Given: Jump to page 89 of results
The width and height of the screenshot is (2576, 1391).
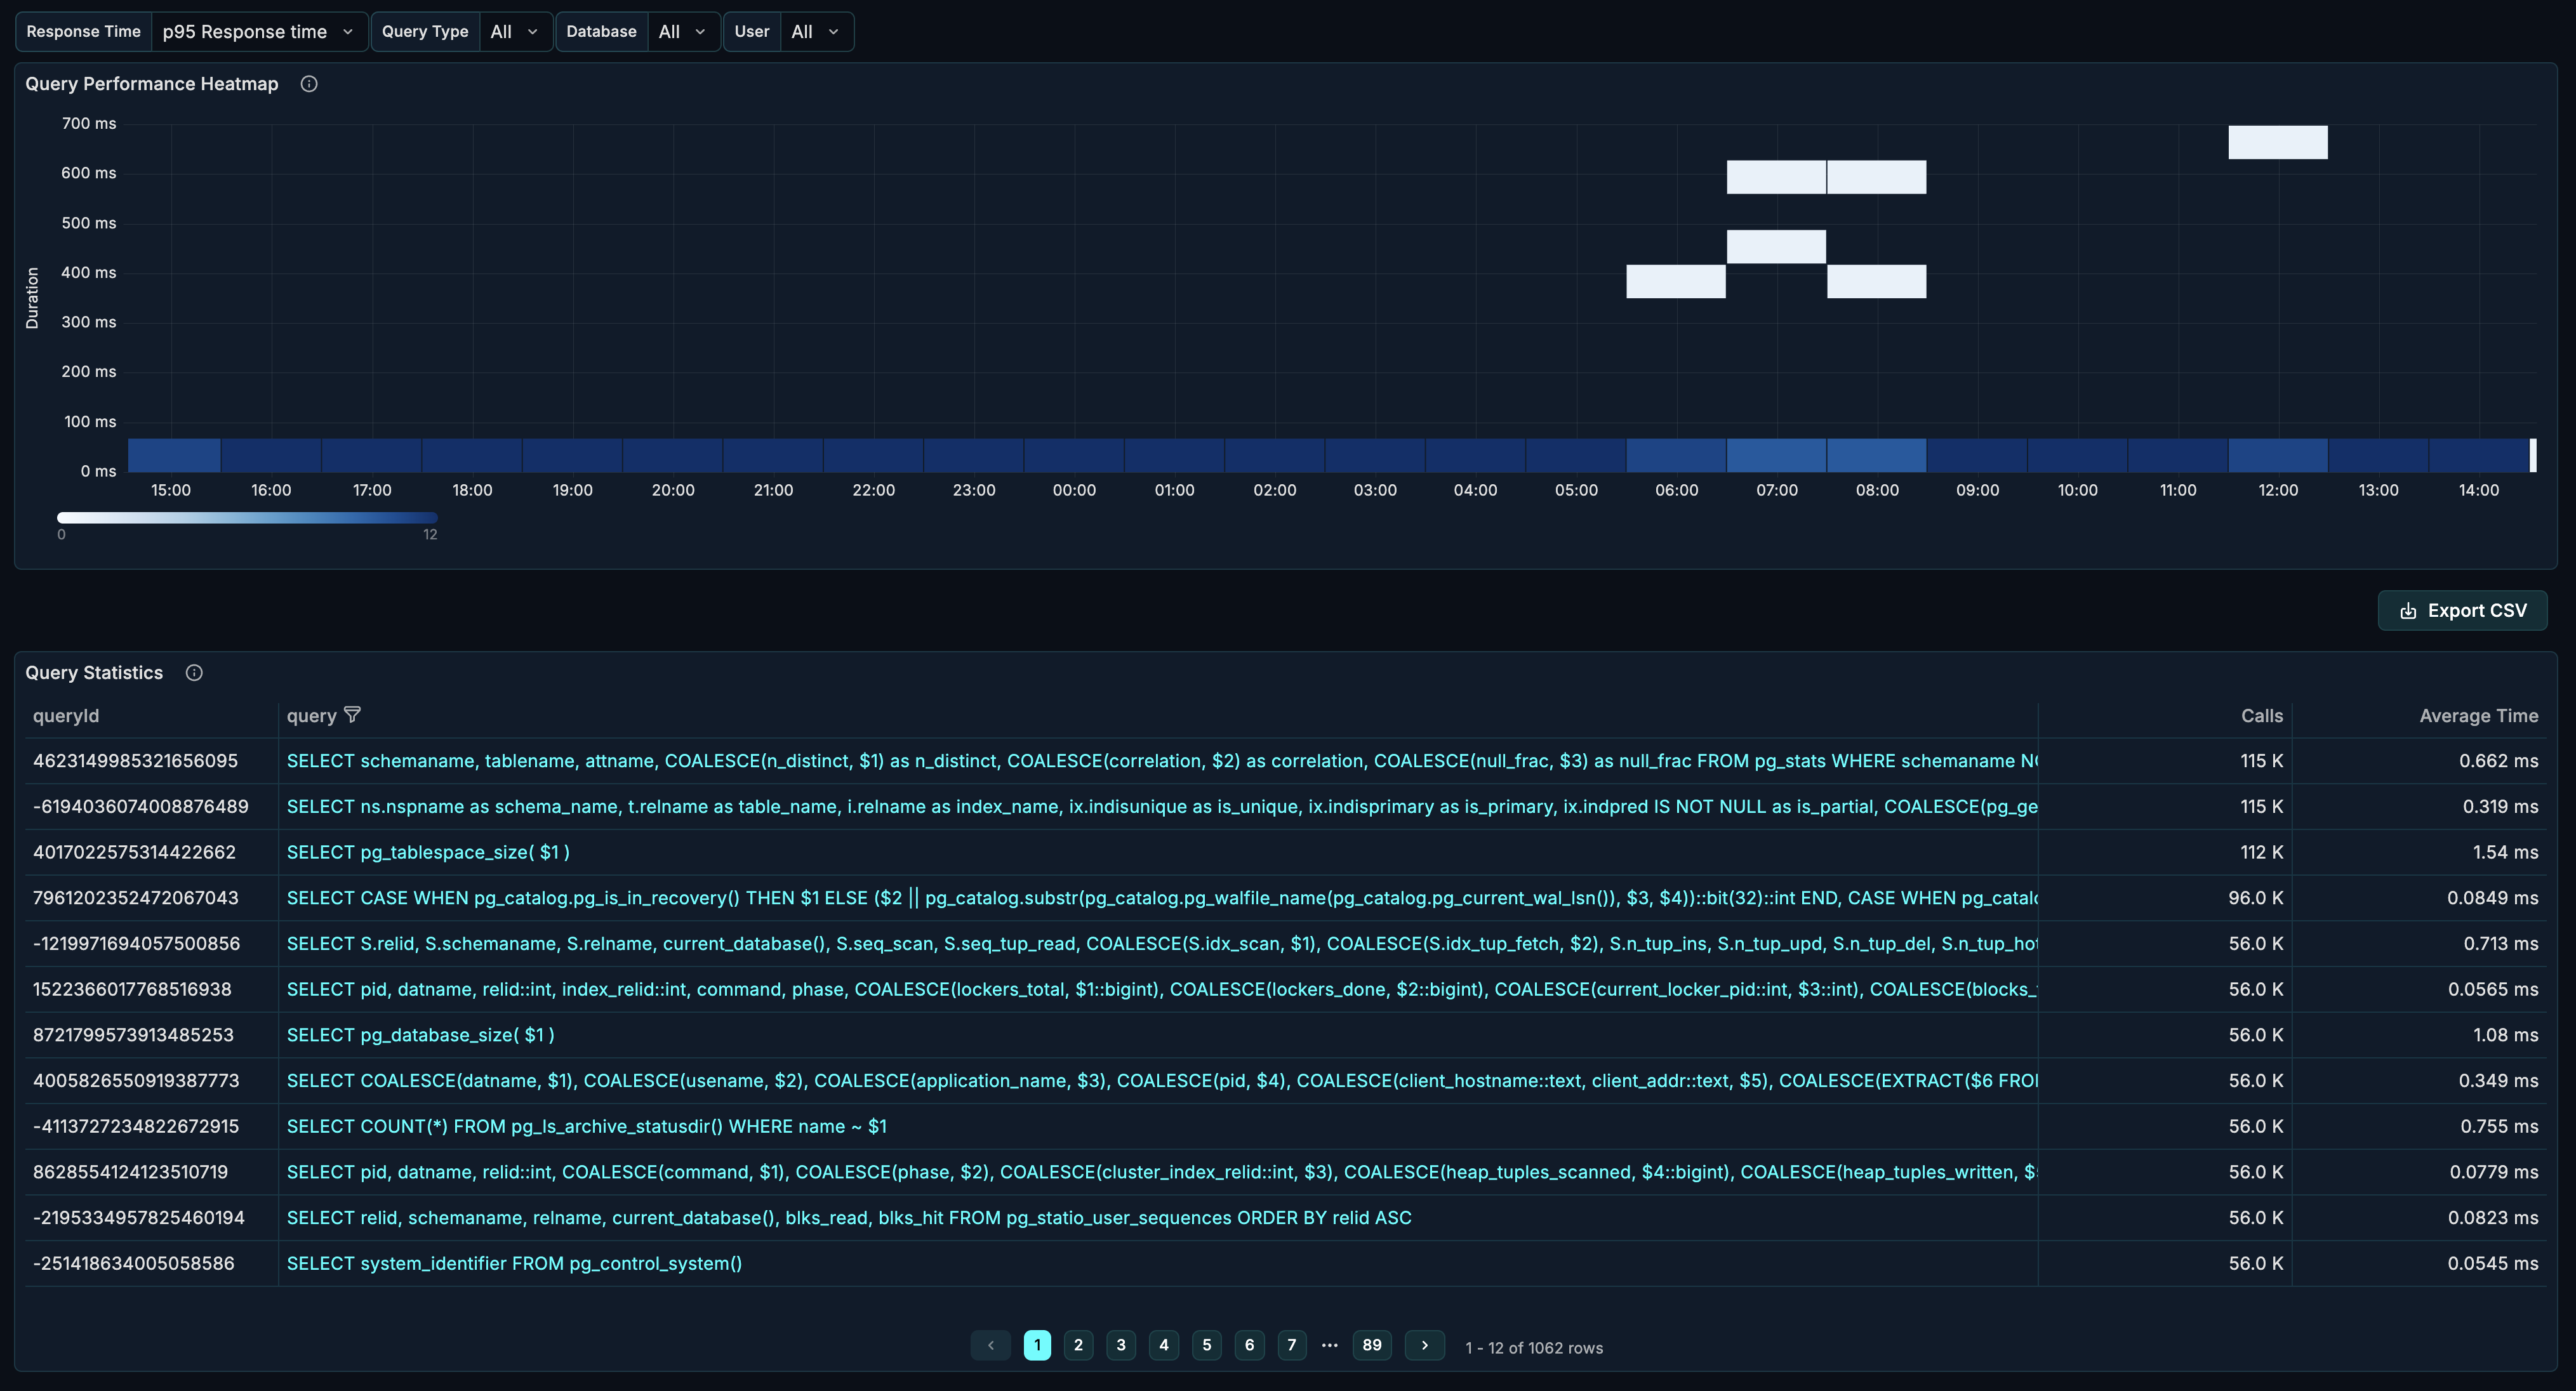Looking at the screenshot, I should tap(1371, 1345).
